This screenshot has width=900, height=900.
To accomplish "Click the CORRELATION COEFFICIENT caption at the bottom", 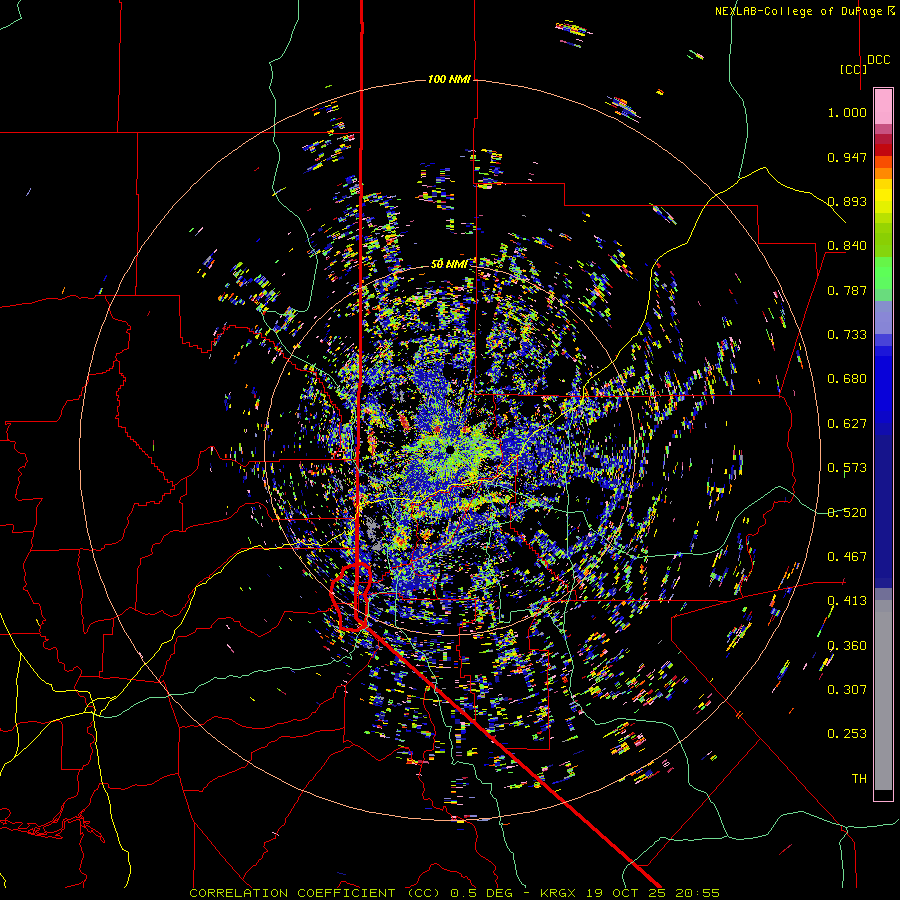I will click(454, 893).
